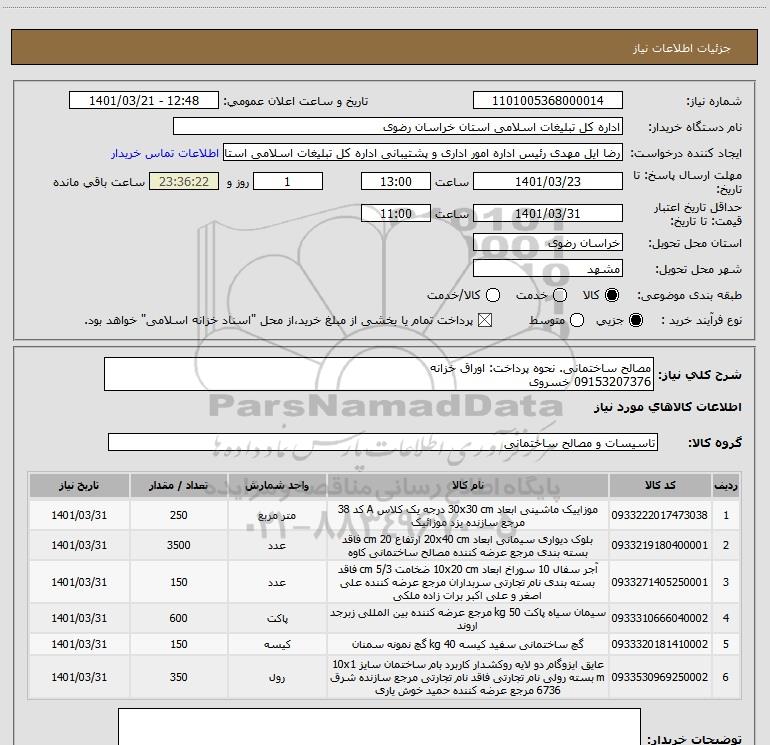The width and height of the screenshot is (770, 745).
Task: Click the deadline time field 13:00
Action: [396, 181]
